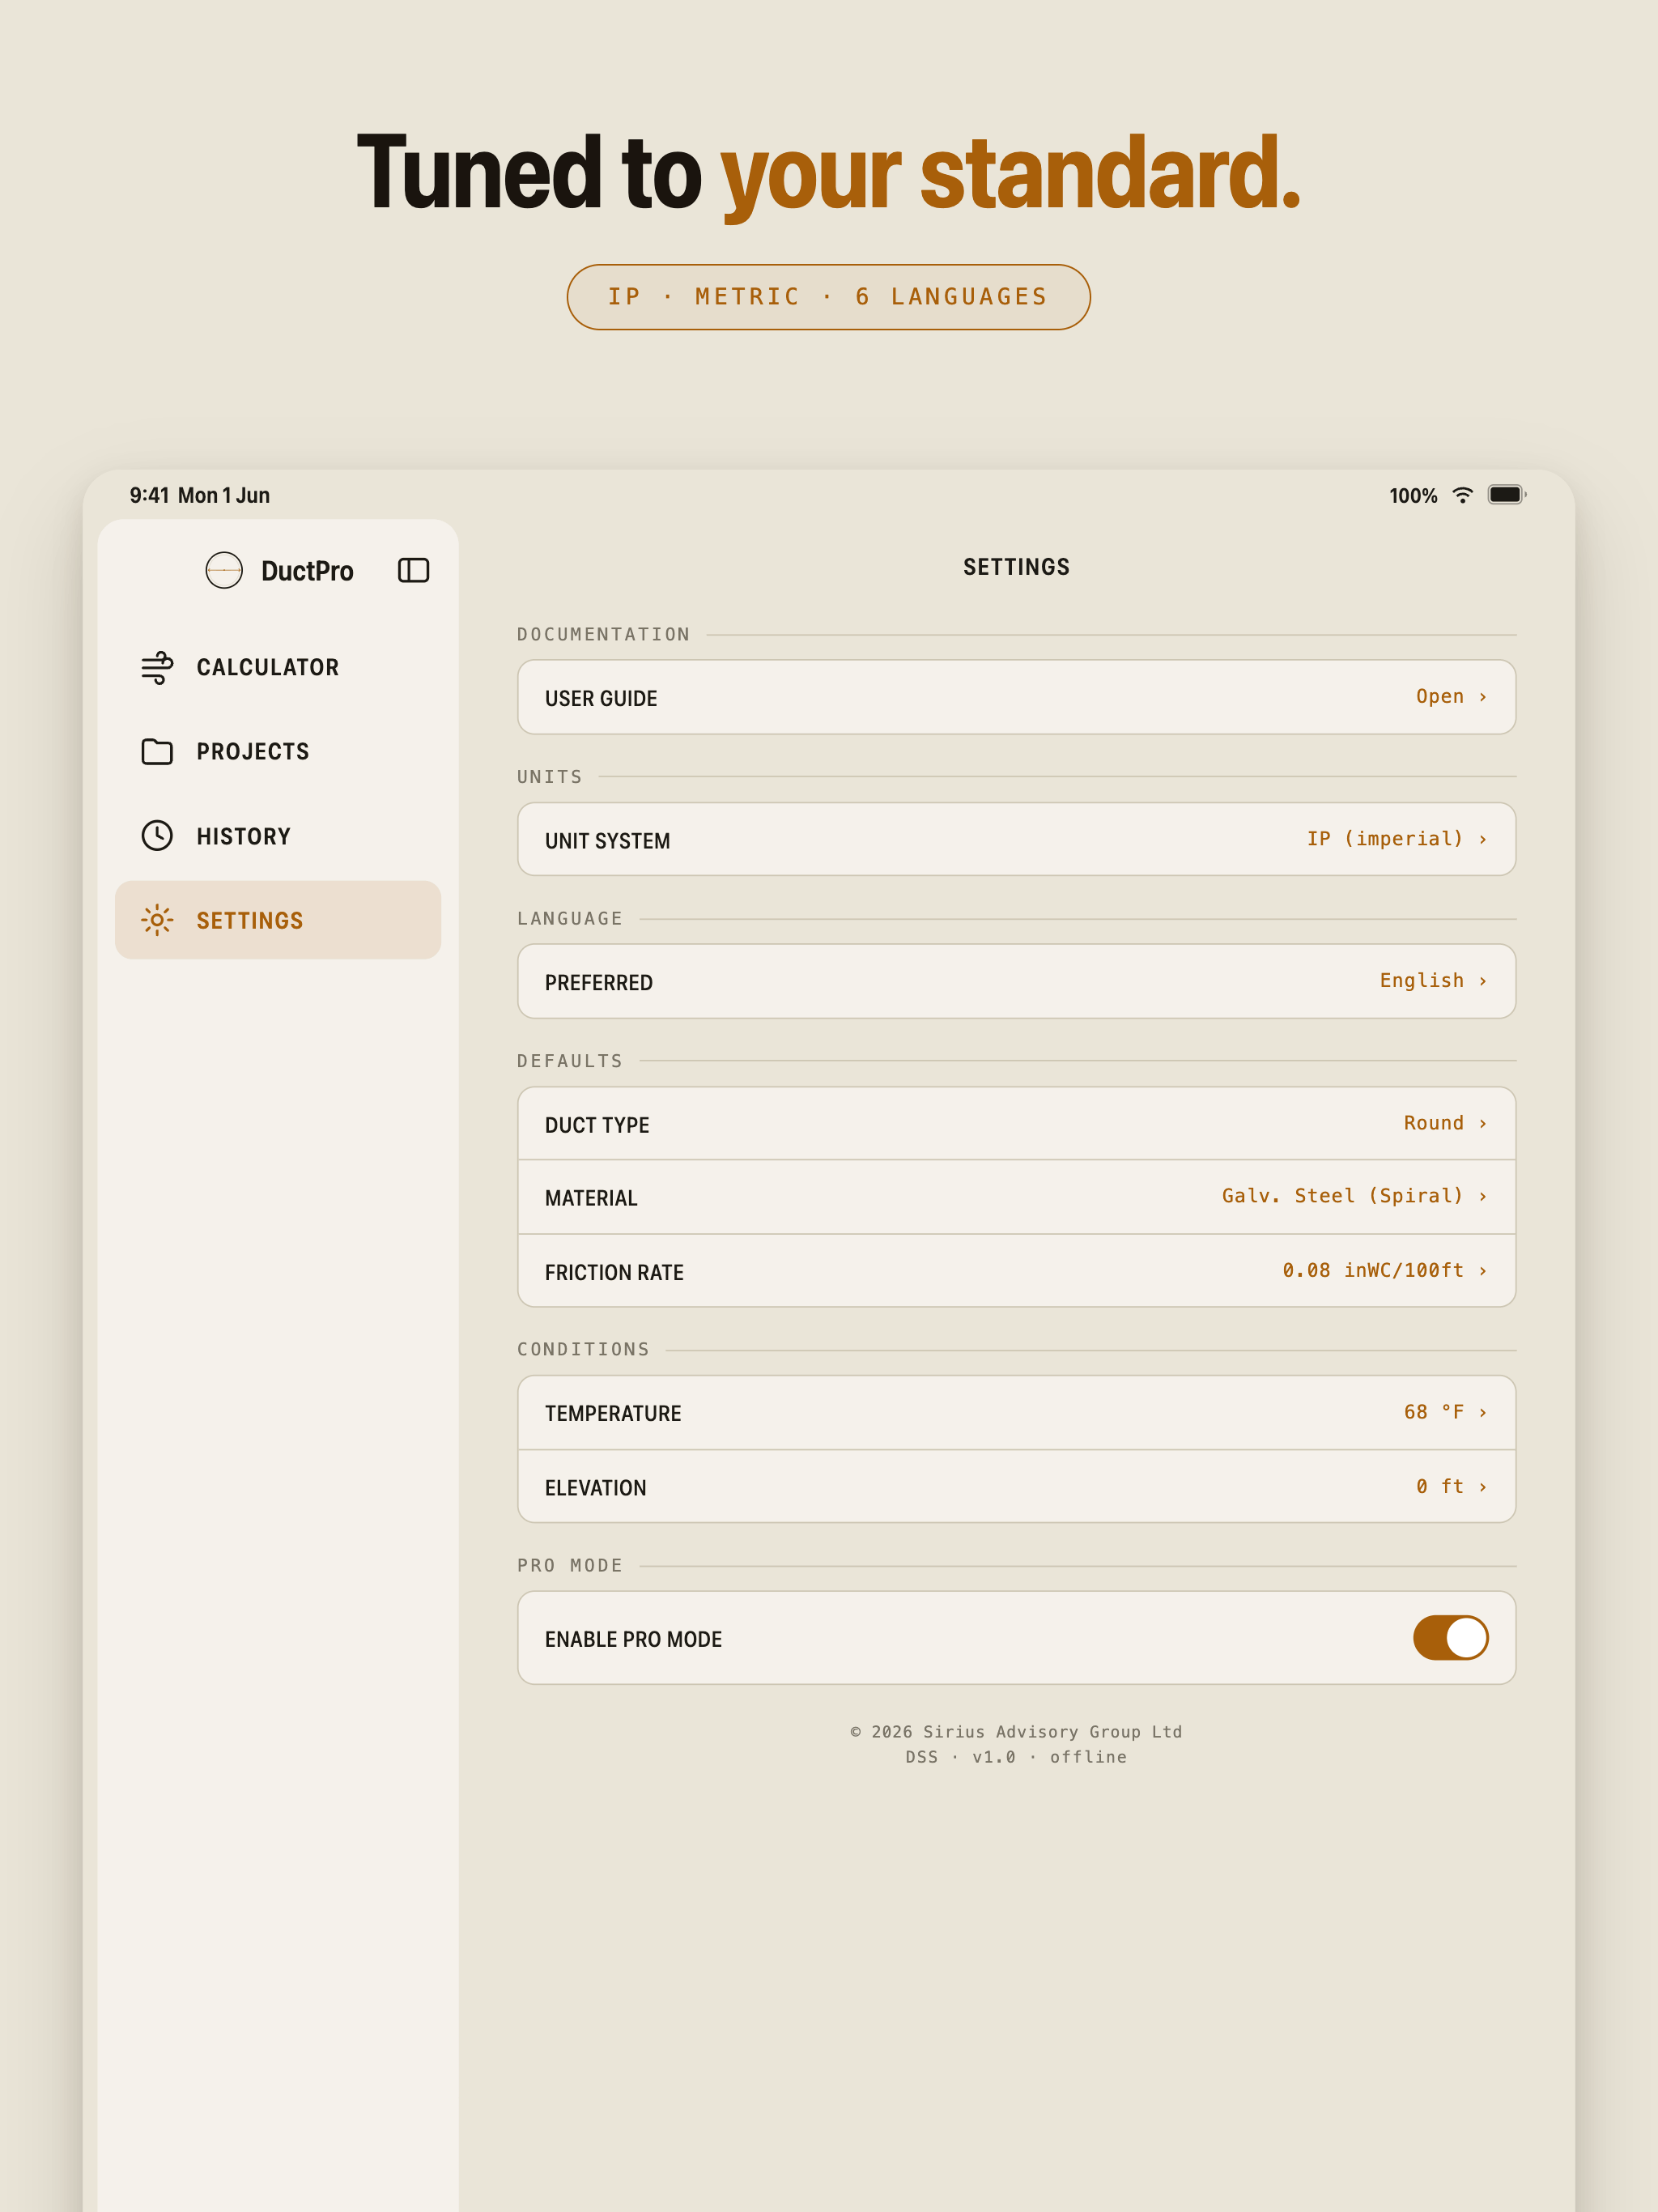1658x2212 pixels.
Task: Click the 'DSS · v1.0 · offline' text
Action: [x=1016, y=1757]
